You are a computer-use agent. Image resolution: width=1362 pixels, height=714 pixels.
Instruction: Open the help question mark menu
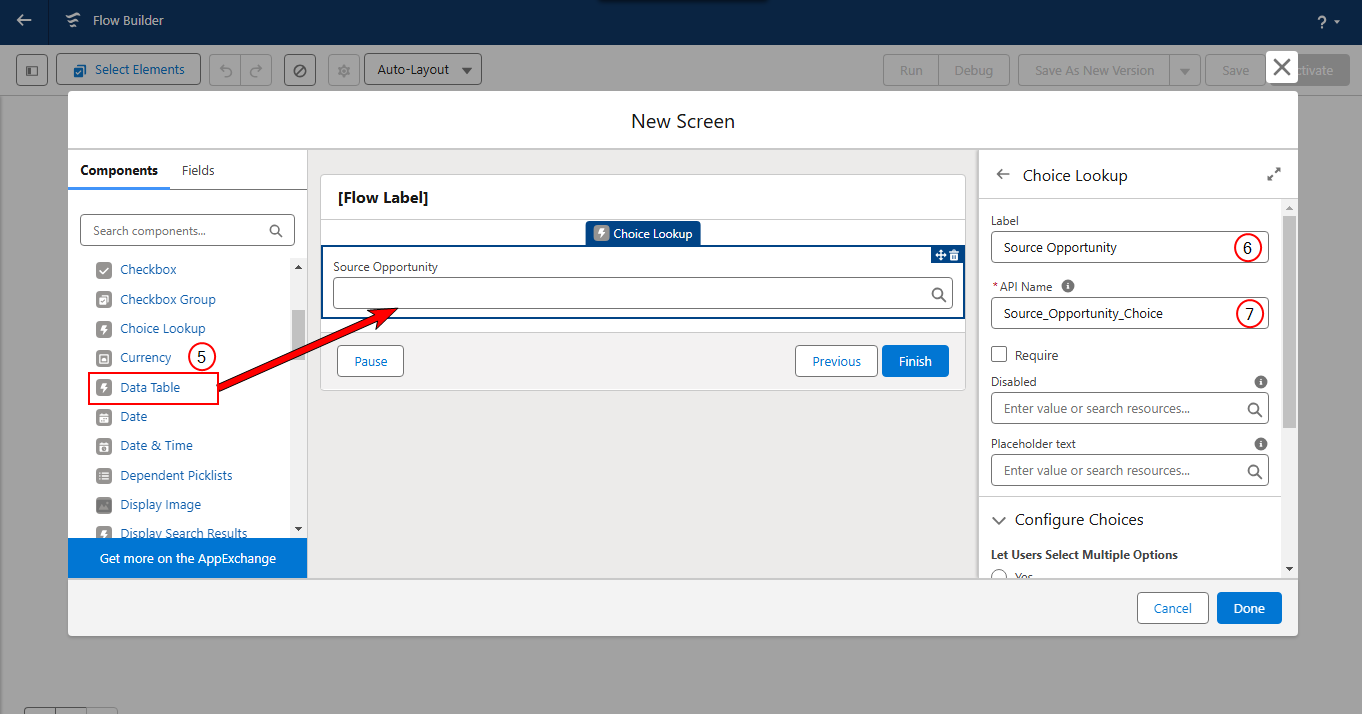1328,21
